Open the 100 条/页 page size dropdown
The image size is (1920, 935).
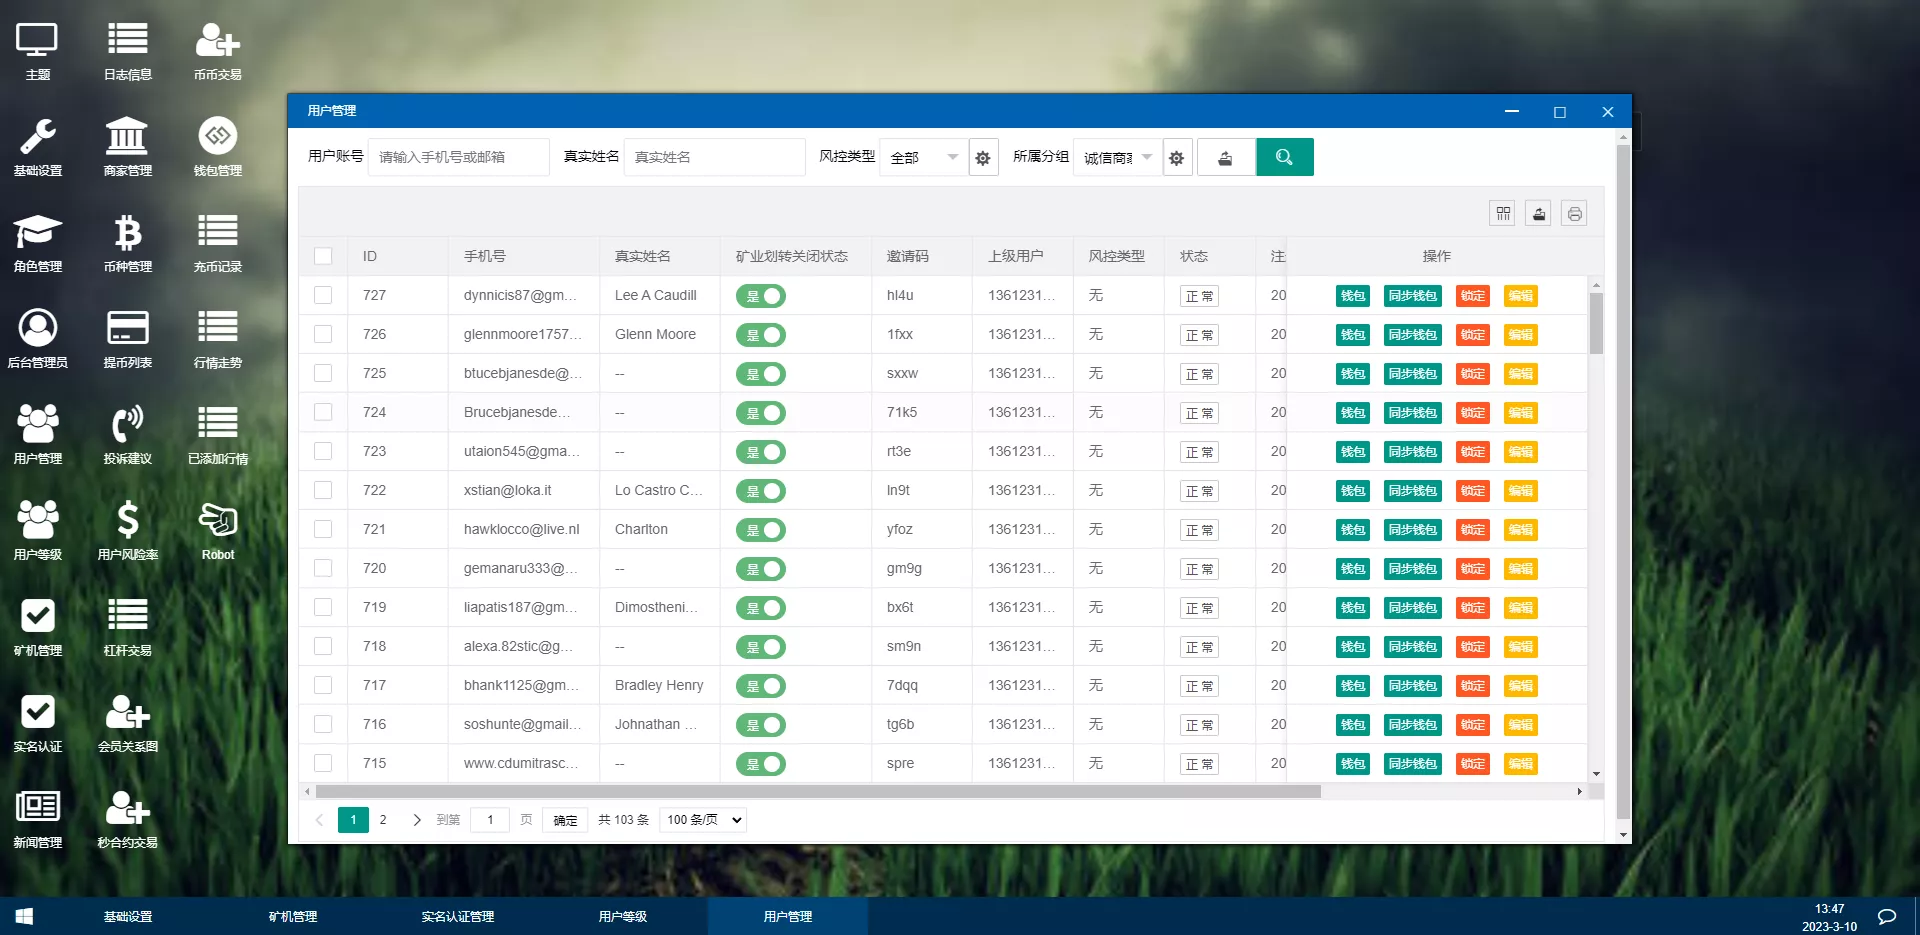(x=704, y=820)
